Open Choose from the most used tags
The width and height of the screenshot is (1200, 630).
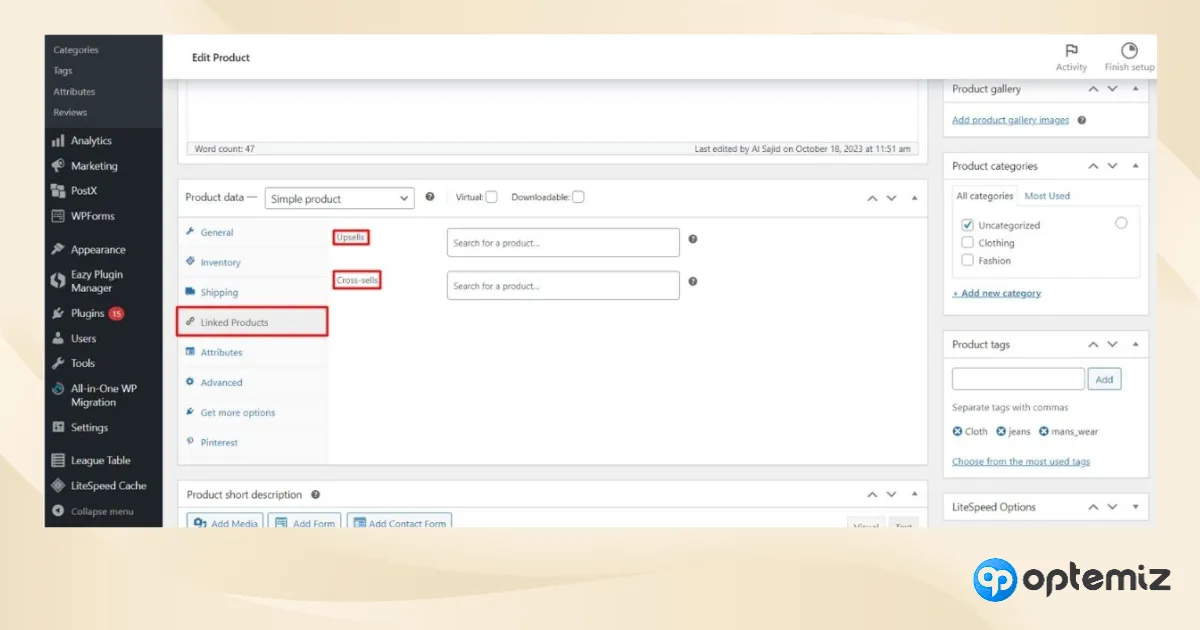(x=1021, y=461)
